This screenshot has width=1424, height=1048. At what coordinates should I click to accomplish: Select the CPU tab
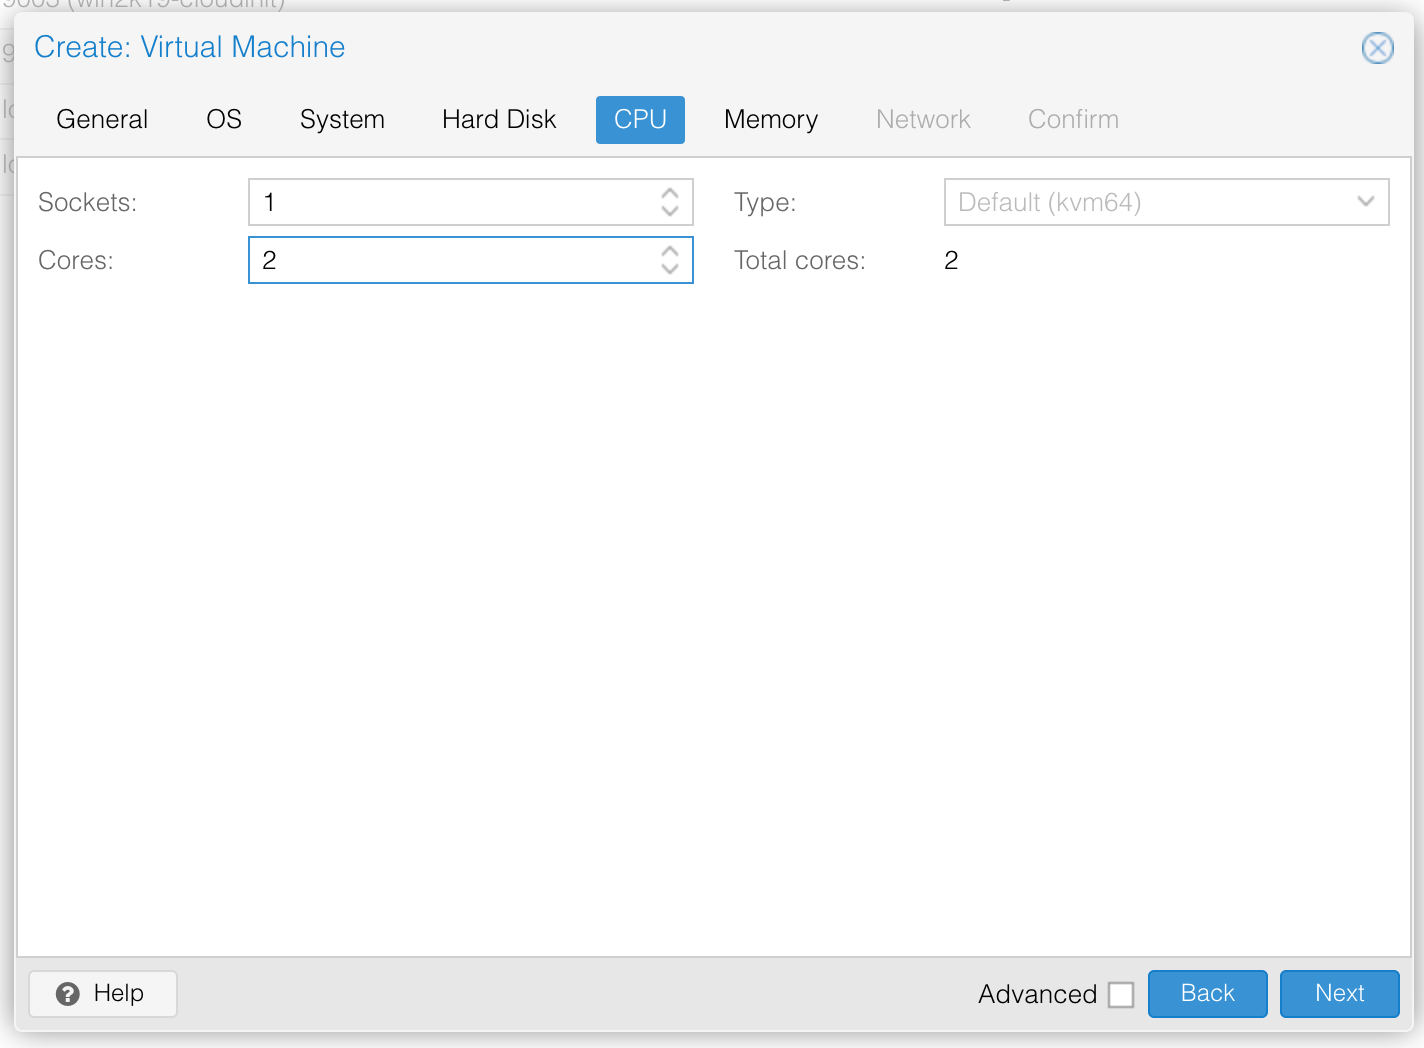[639, 119]
